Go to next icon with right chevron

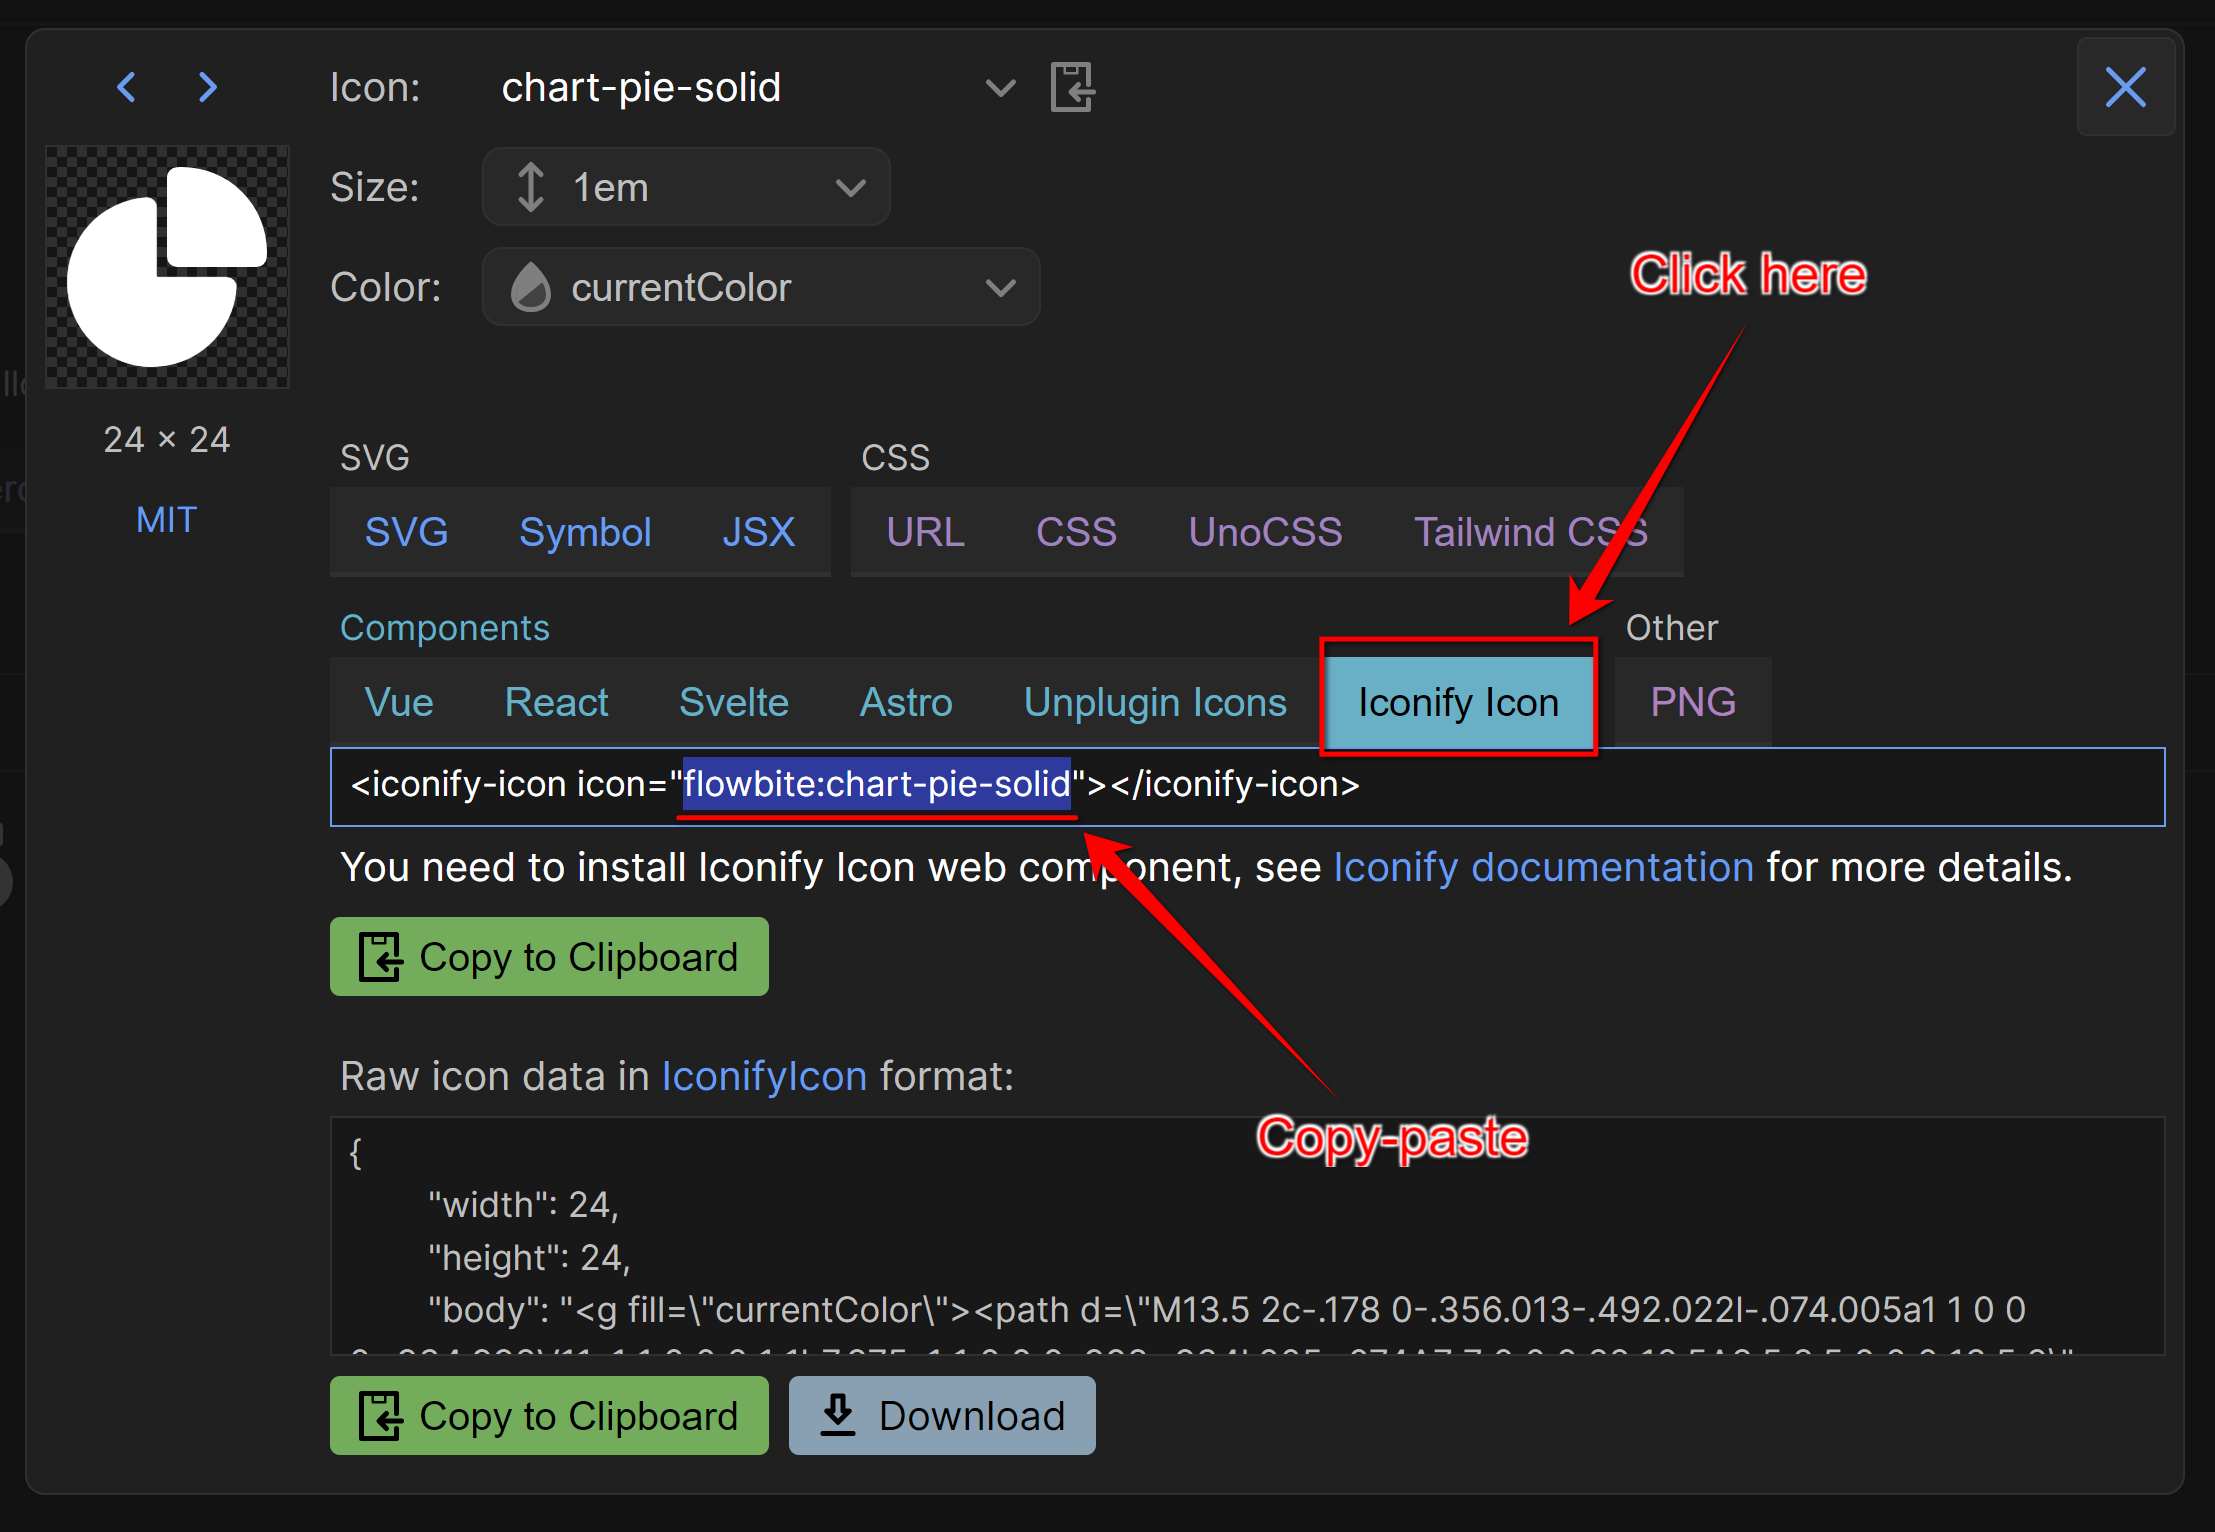click(207, 87)
